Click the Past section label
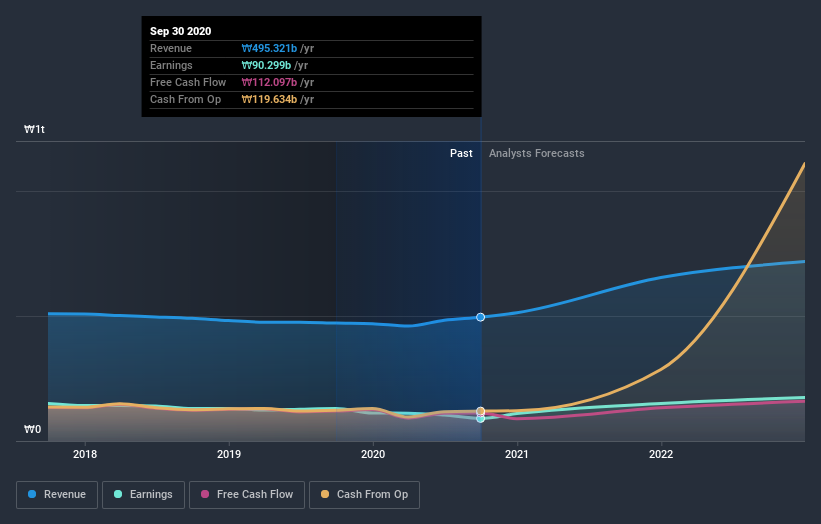821x524 pixels. tap(461, 153)
